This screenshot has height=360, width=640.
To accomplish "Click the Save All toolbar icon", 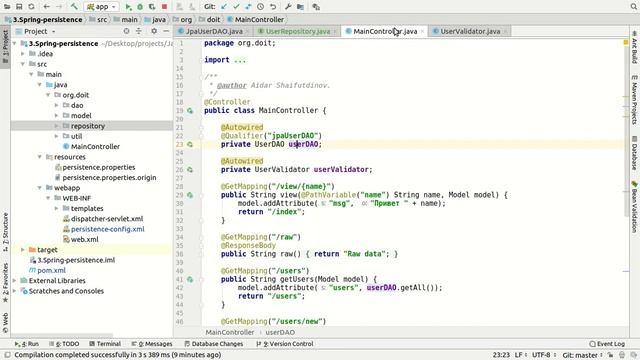I will point(19,7).
